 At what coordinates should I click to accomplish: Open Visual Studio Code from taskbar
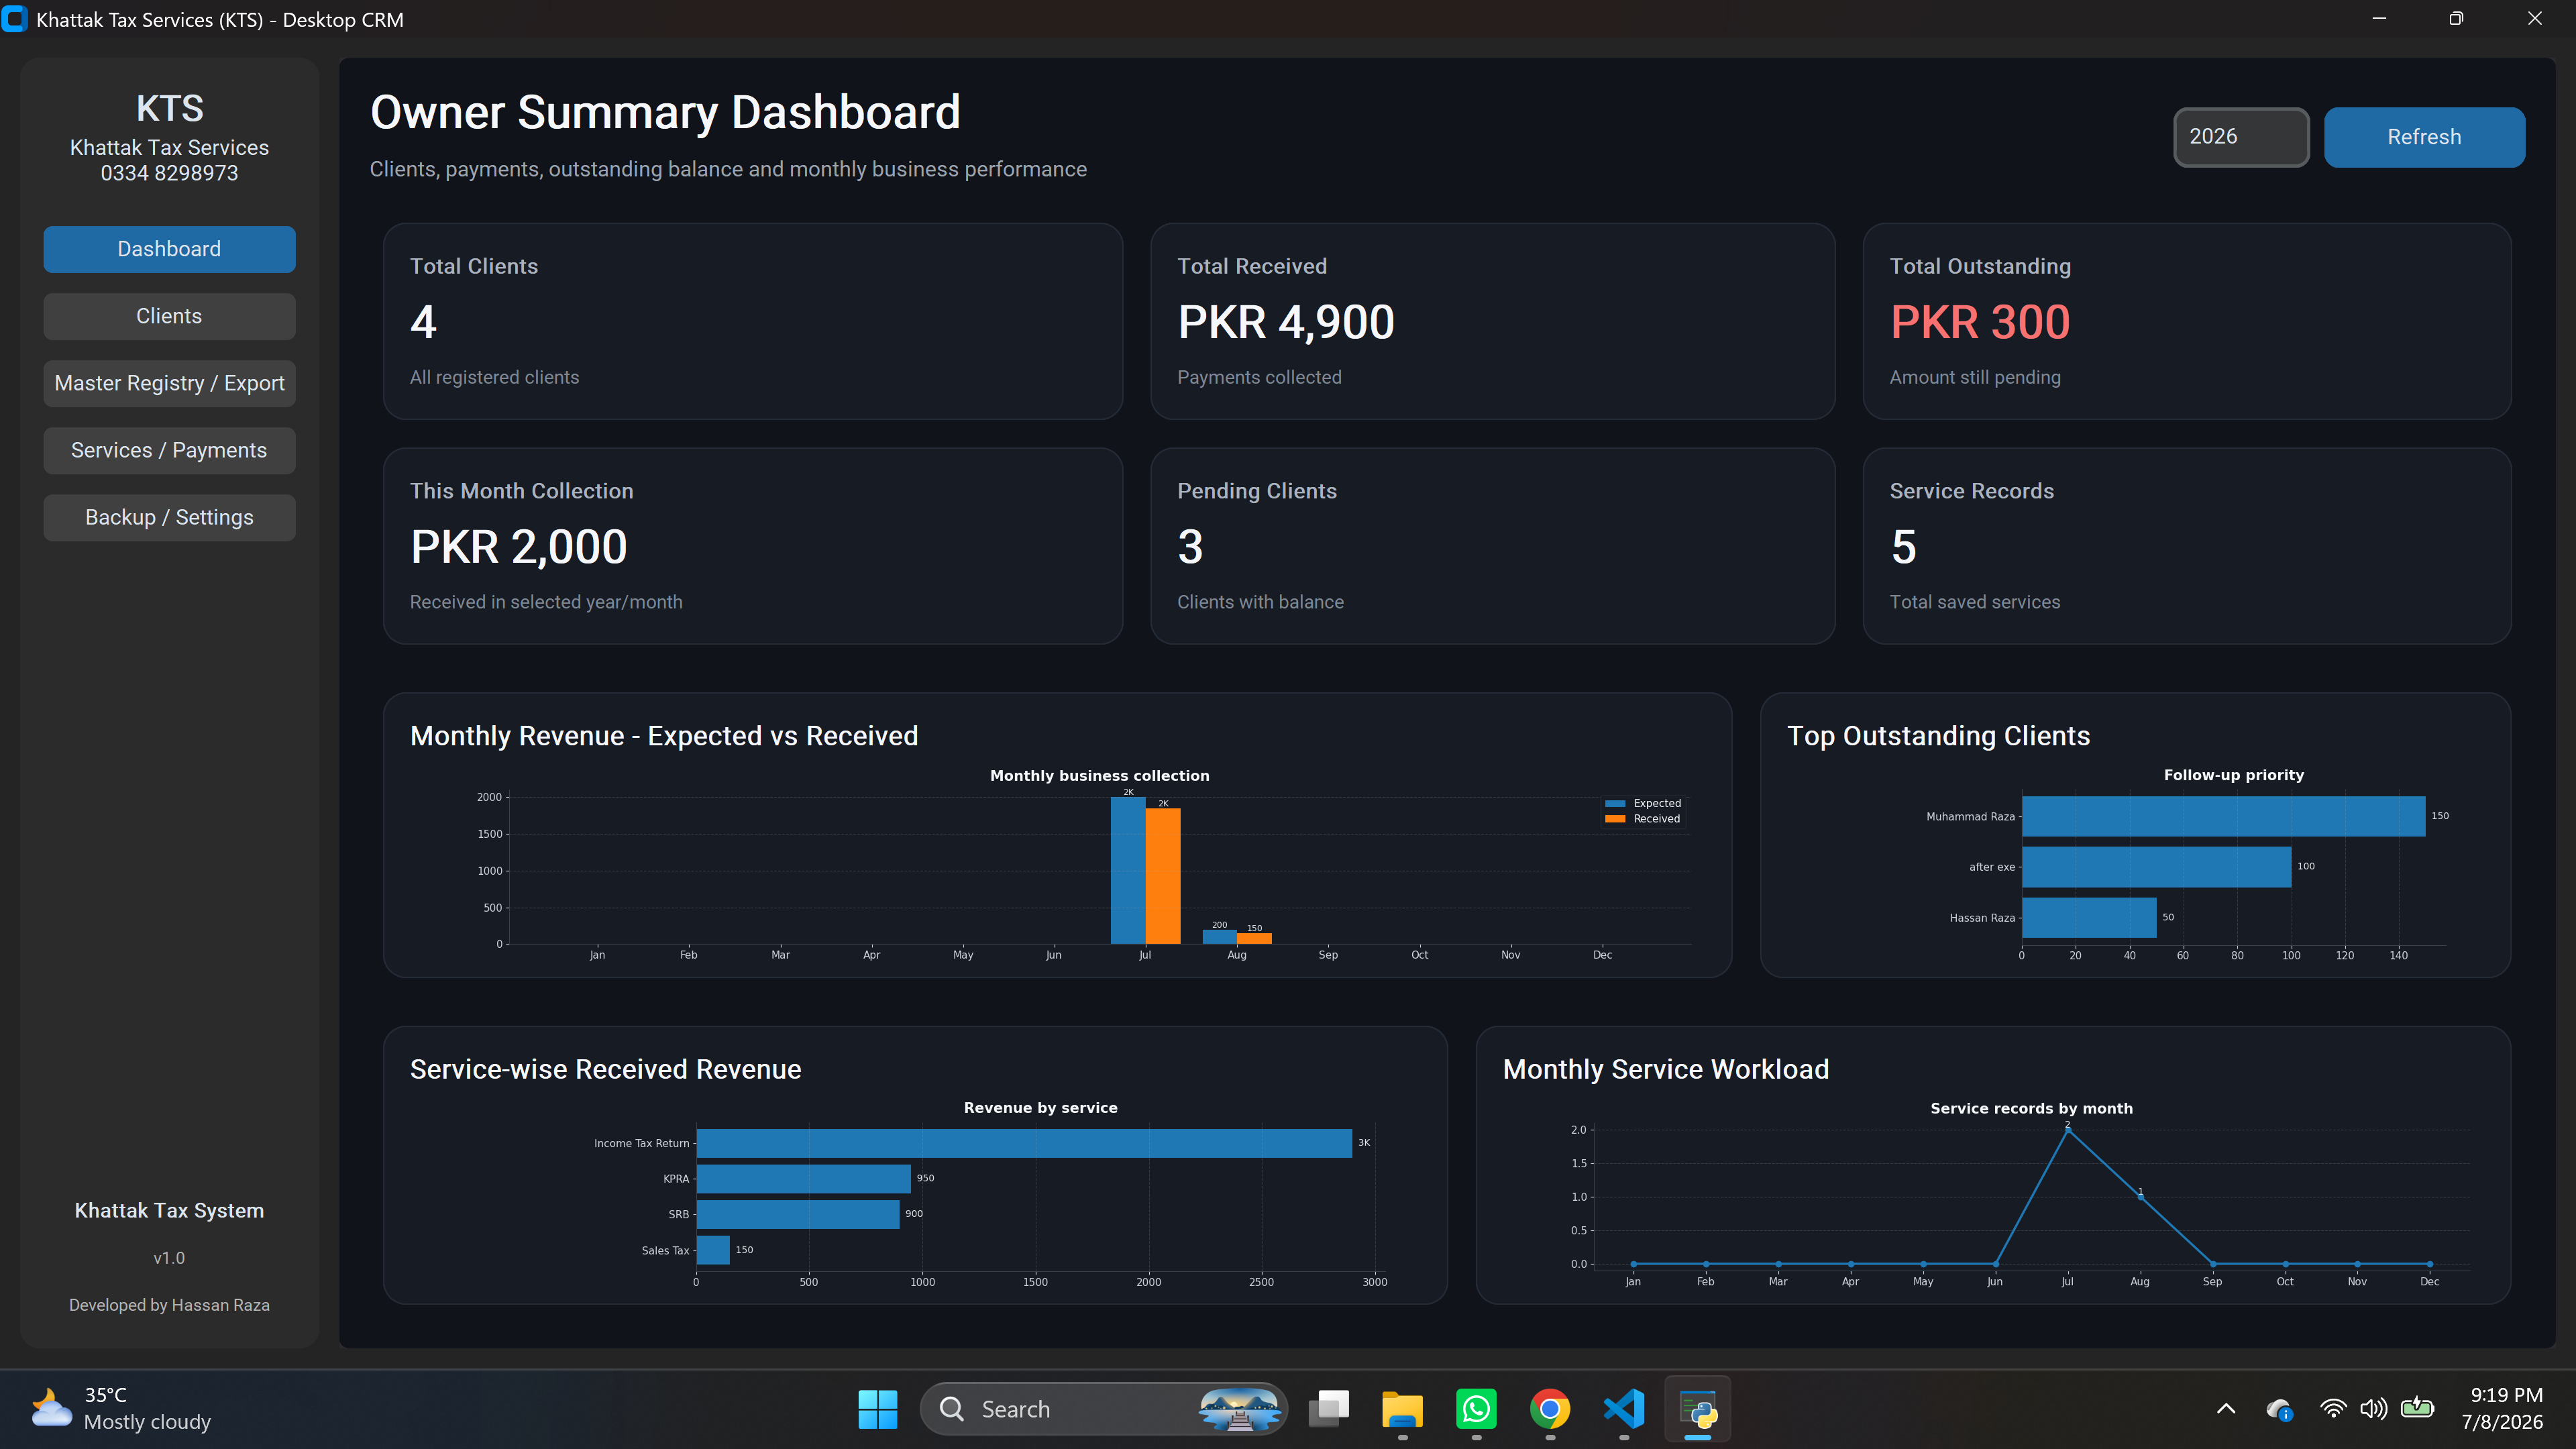[x=1624, y=1409]
